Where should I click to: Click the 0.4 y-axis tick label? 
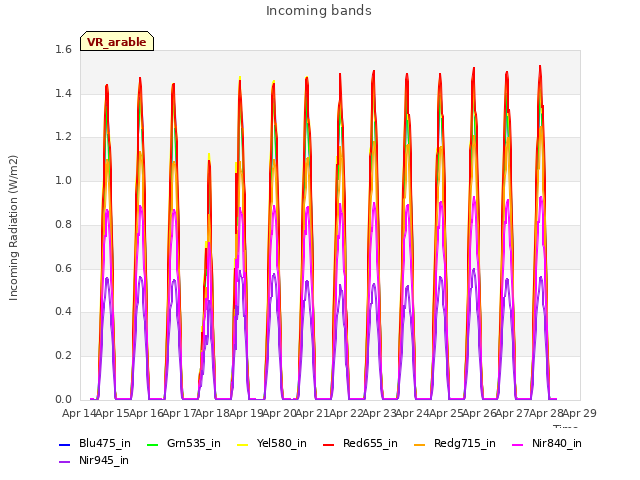pyautogui.click(x=63, y=311)
